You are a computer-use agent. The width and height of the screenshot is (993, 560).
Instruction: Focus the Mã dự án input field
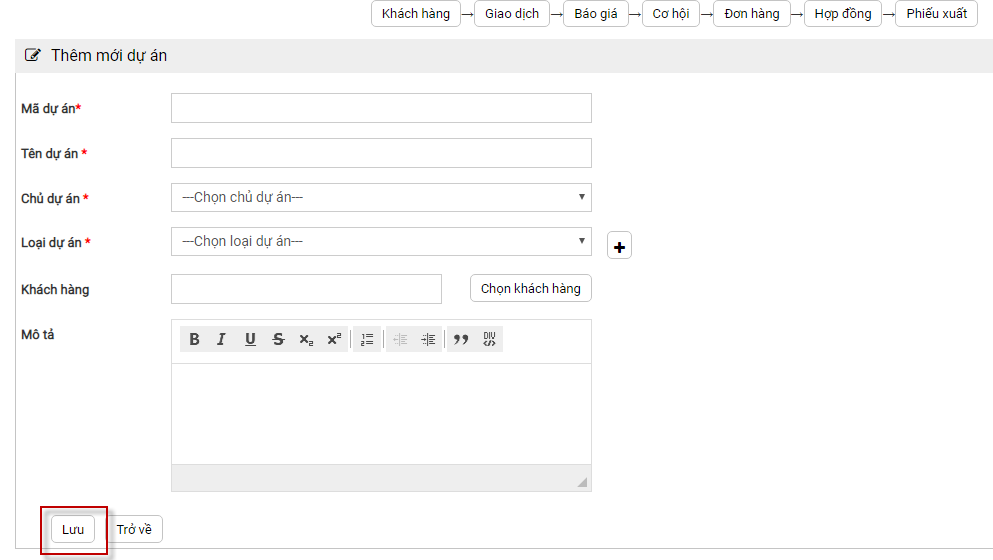[381, 108]
